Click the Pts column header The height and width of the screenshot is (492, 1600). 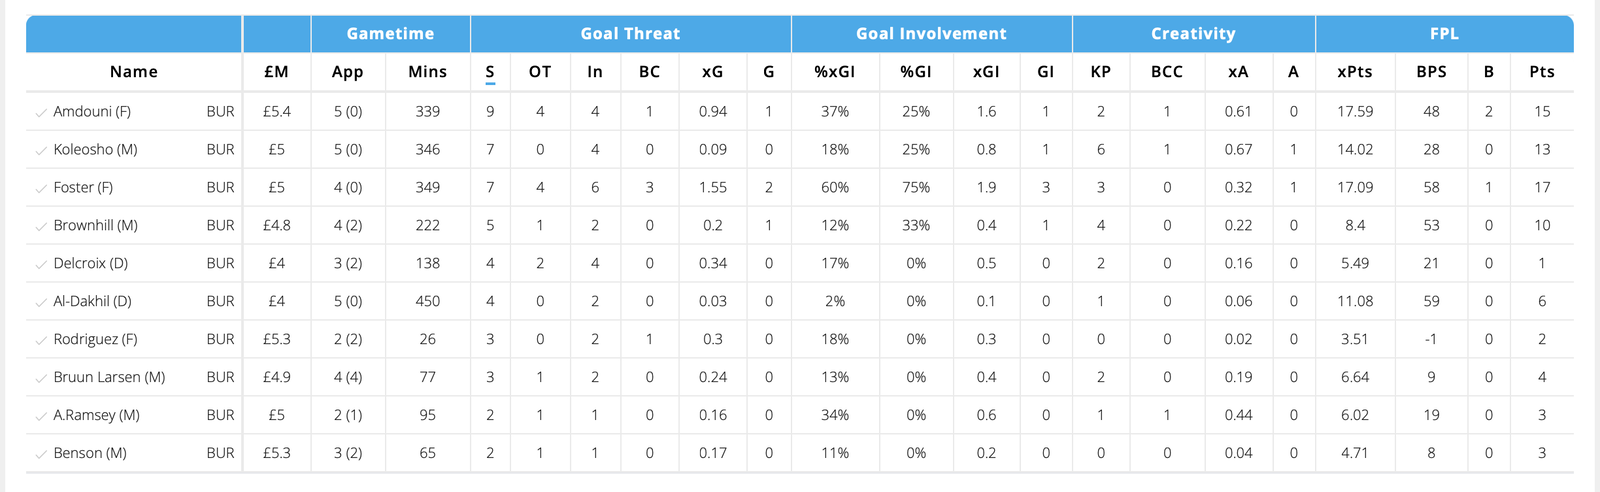point(1541,72)
